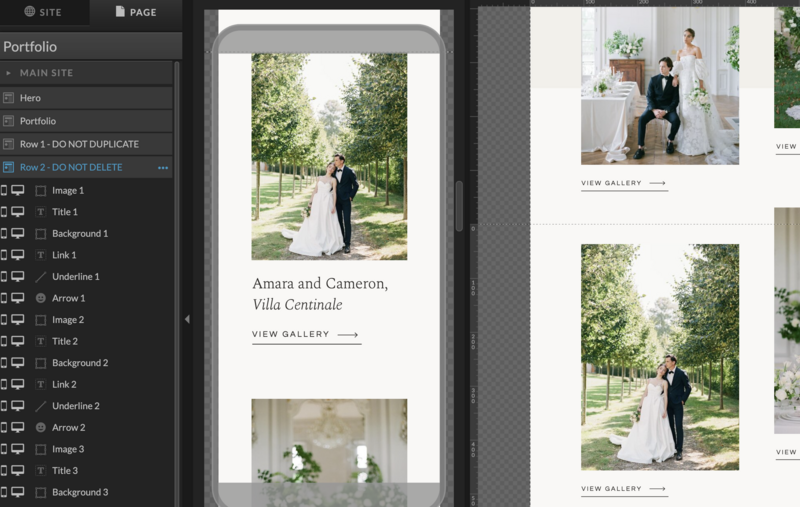Click the rectangle icon beside Image 2

click(41, 320)
